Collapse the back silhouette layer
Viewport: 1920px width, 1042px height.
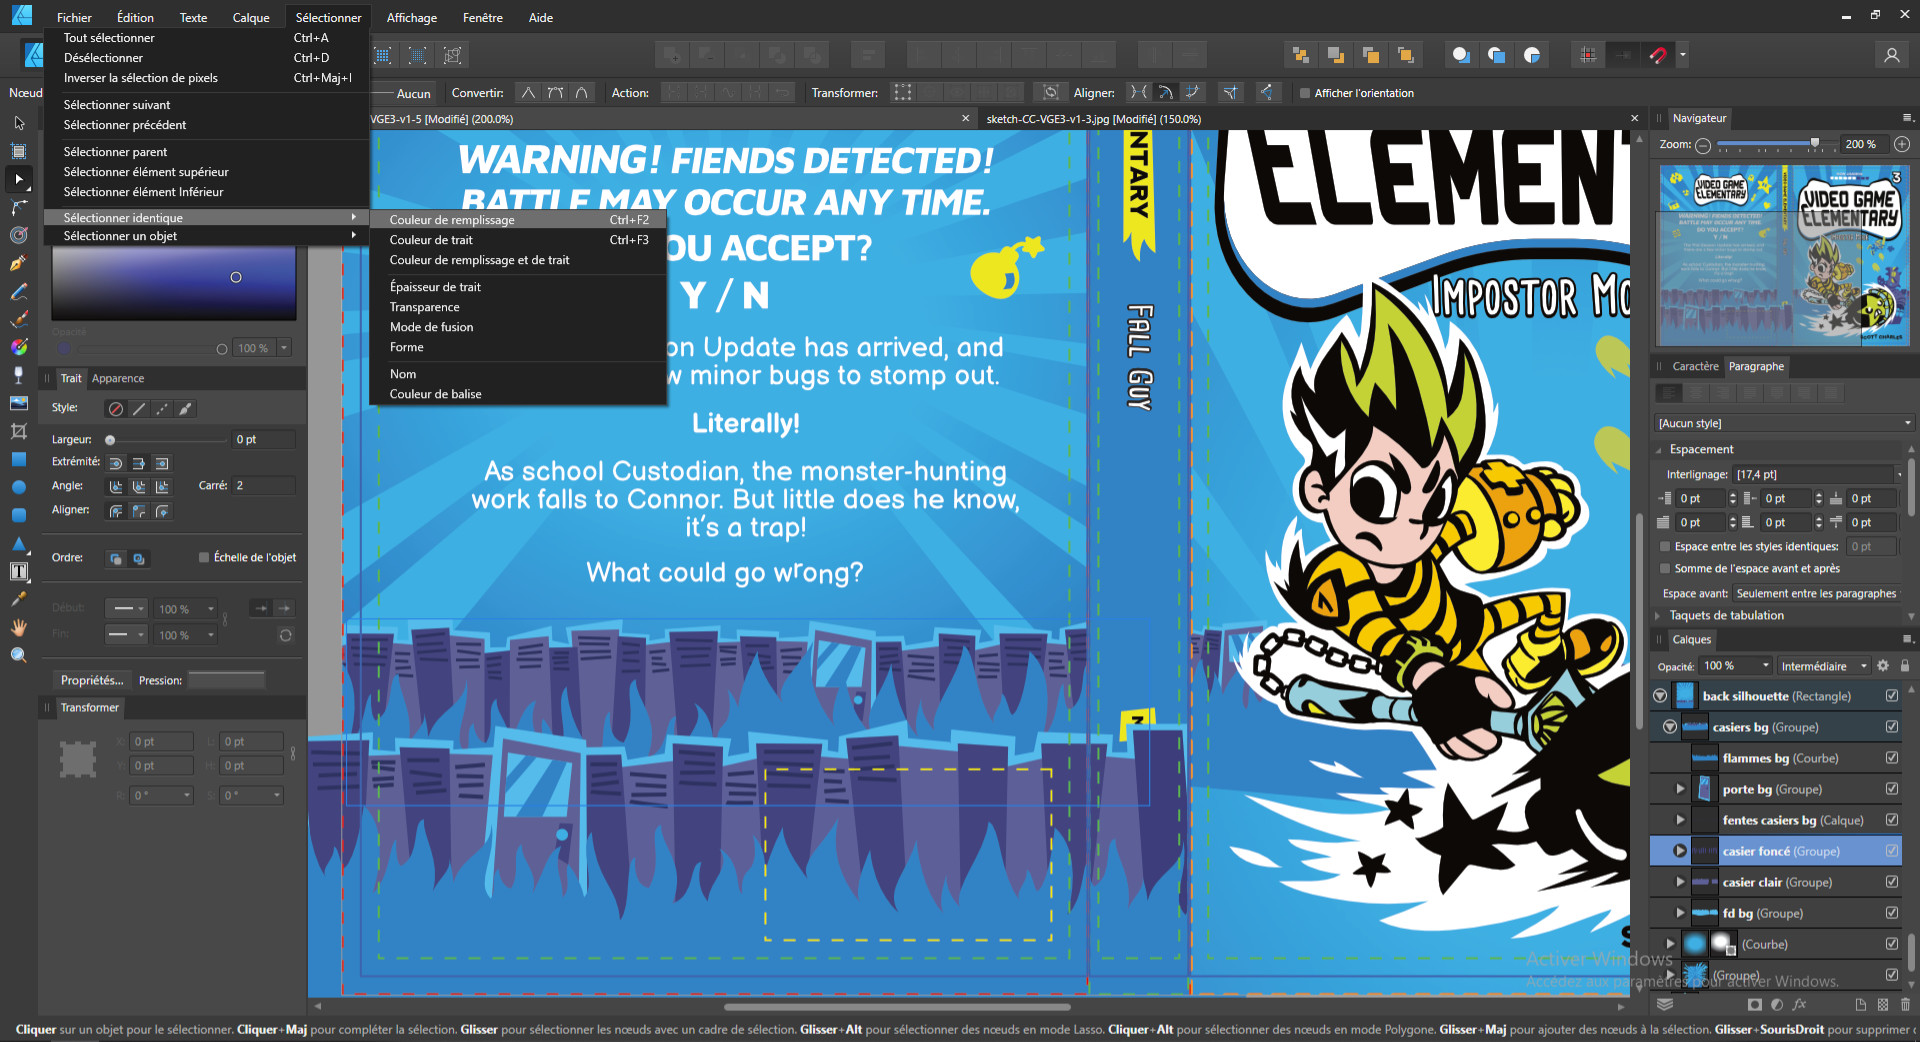[1660, 696]
